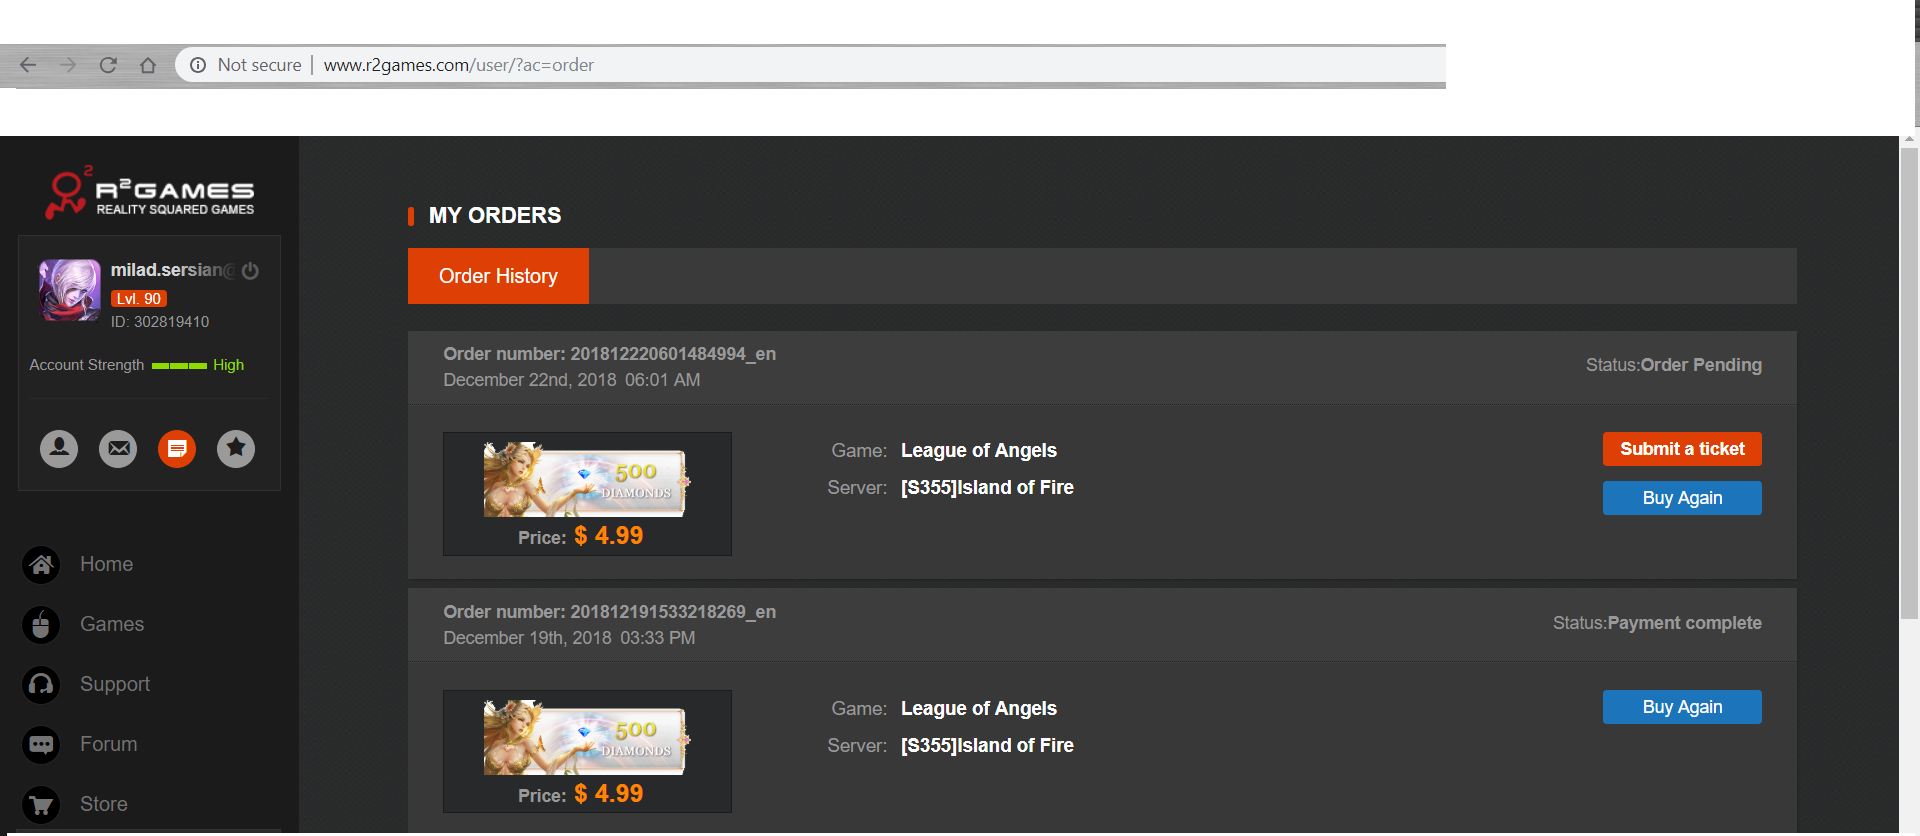Image resolution: width=1920 pixels, height=836 pixels.
Task: Click the power logout icon beside username
Action: pos(250,271)
